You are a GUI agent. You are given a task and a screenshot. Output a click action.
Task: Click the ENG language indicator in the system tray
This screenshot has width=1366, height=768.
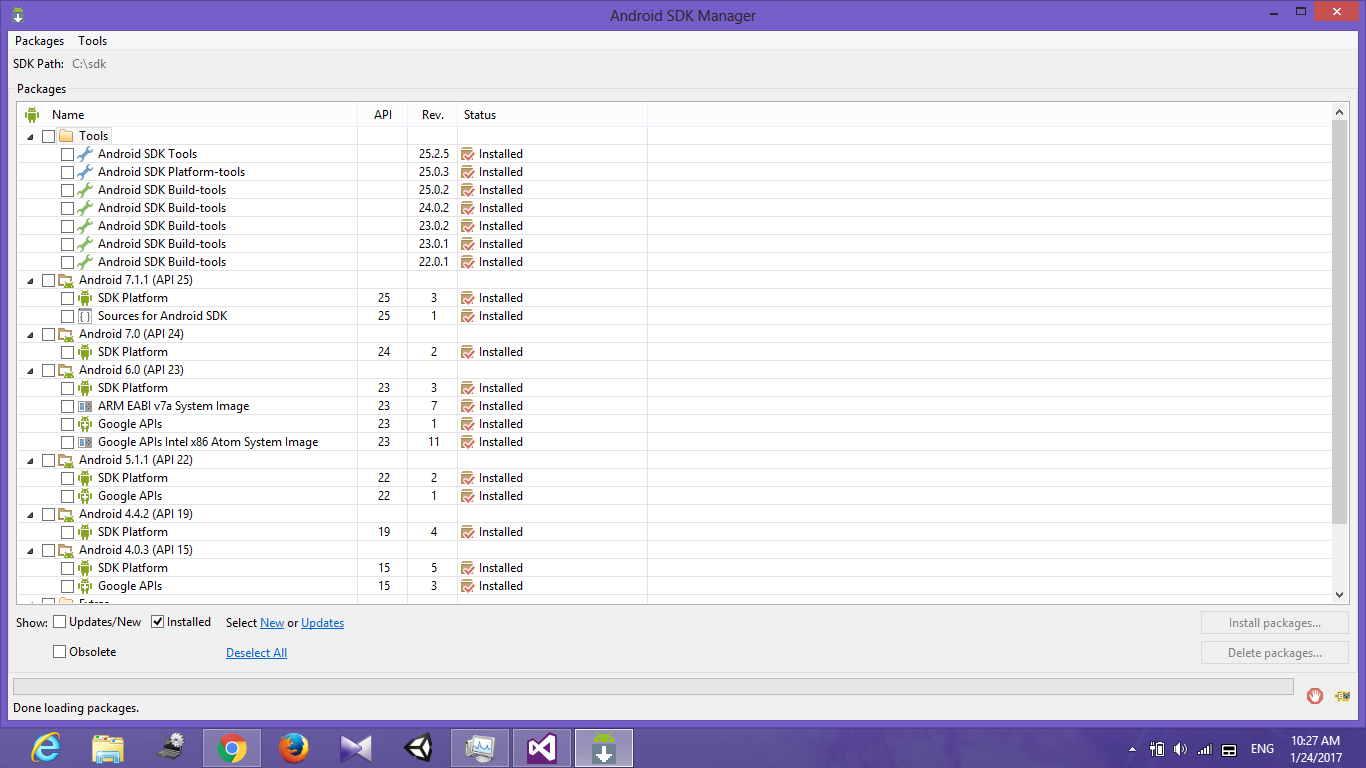(1262, 749)
